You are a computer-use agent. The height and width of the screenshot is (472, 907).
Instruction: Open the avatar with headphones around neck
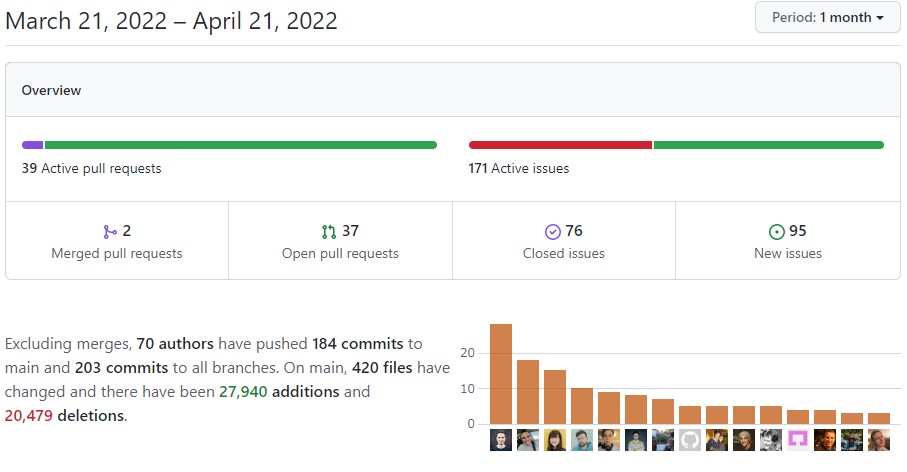[609, 440]
